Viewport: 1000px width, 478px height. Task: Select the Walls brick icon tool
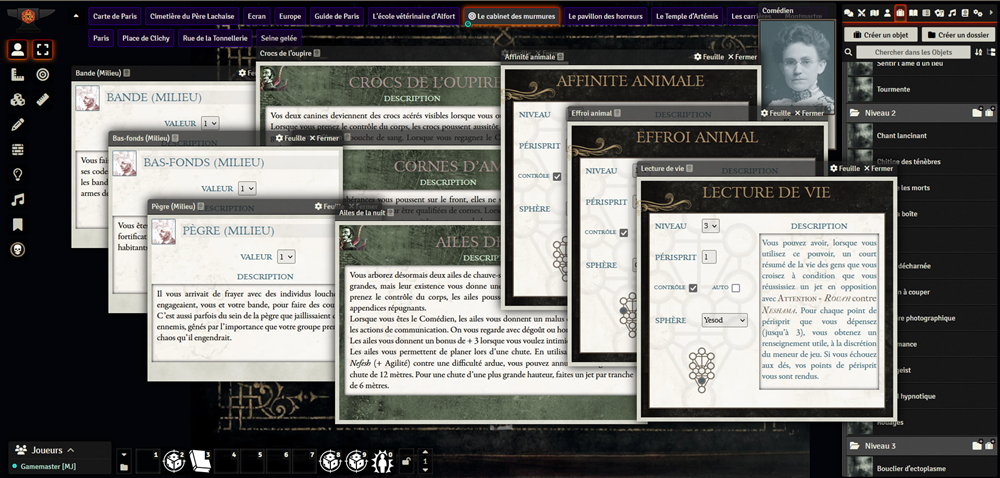click(18, 149)
